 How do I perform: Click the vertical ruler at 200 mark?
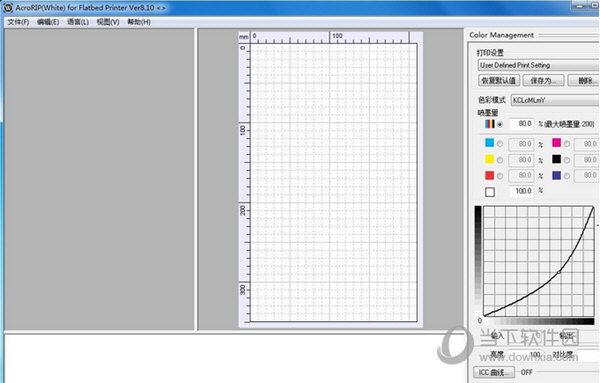(x=243, y=210)
